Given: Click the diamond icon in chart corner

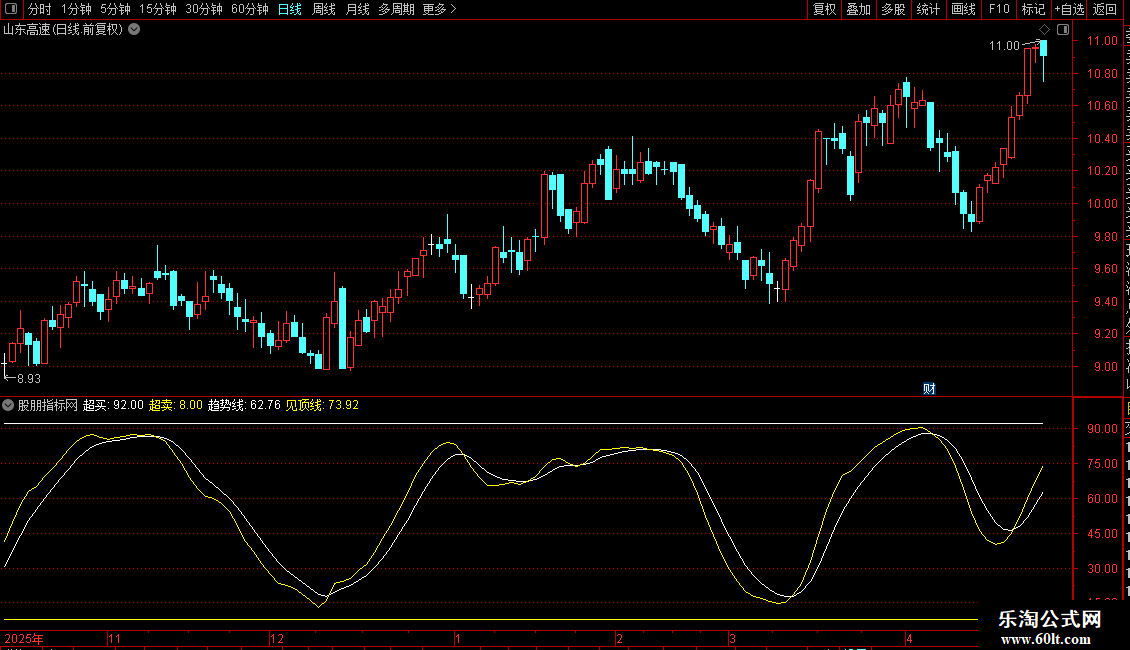Looking at the screenshot, I should pyautogui.click(x=1044, y=30).
